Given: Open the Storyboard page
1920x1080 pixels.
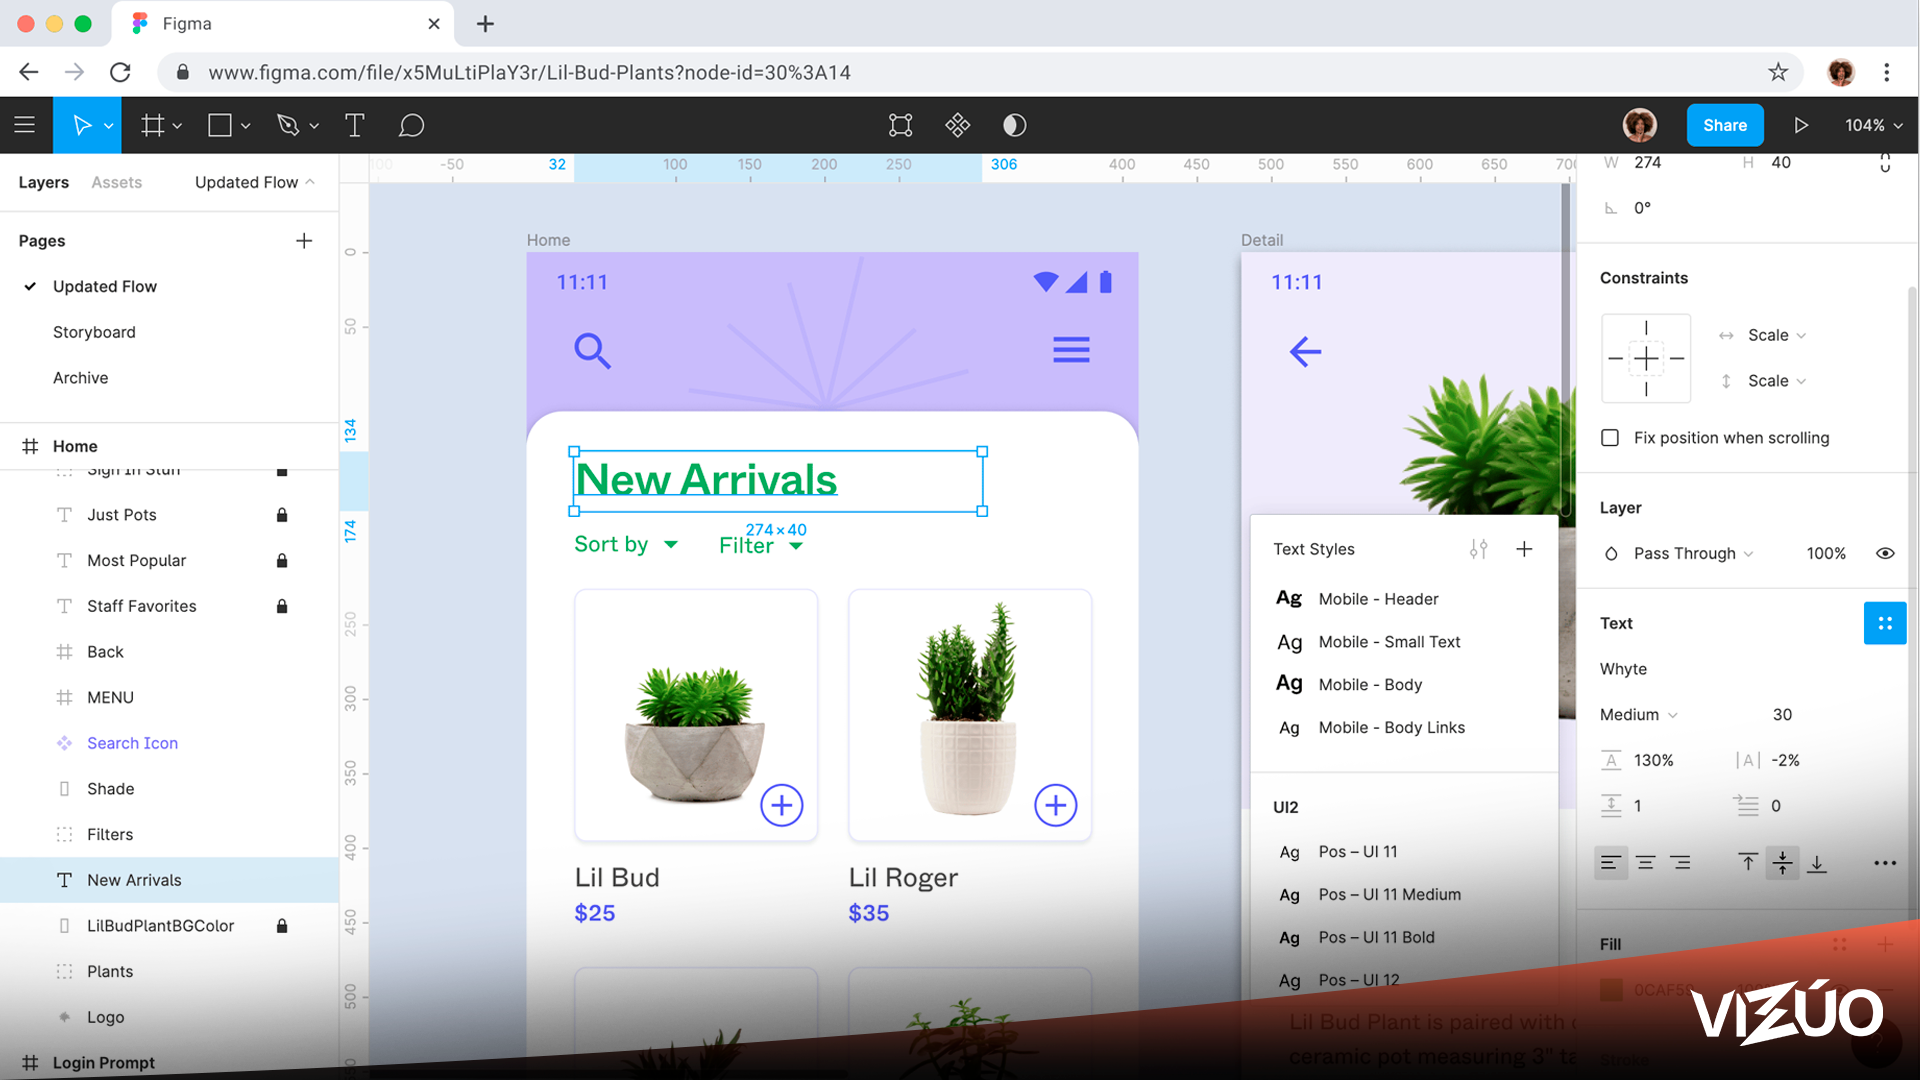Looking at the screenshot, I should click(94, 332).
